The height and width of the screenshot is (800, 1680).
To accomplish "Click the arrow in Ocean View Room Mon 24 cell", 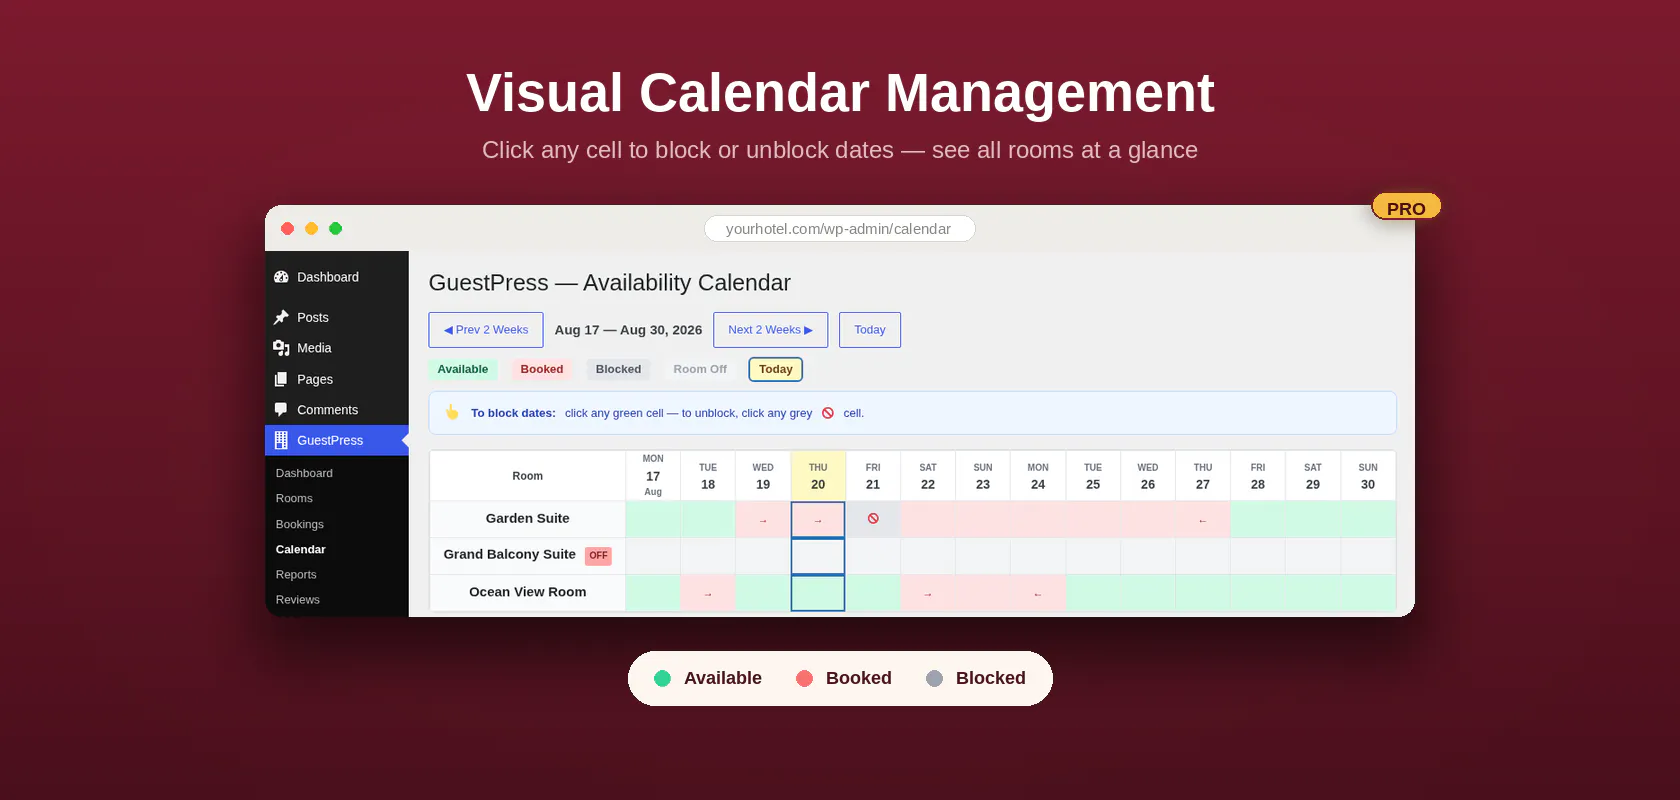I will tap(1038, 594).
